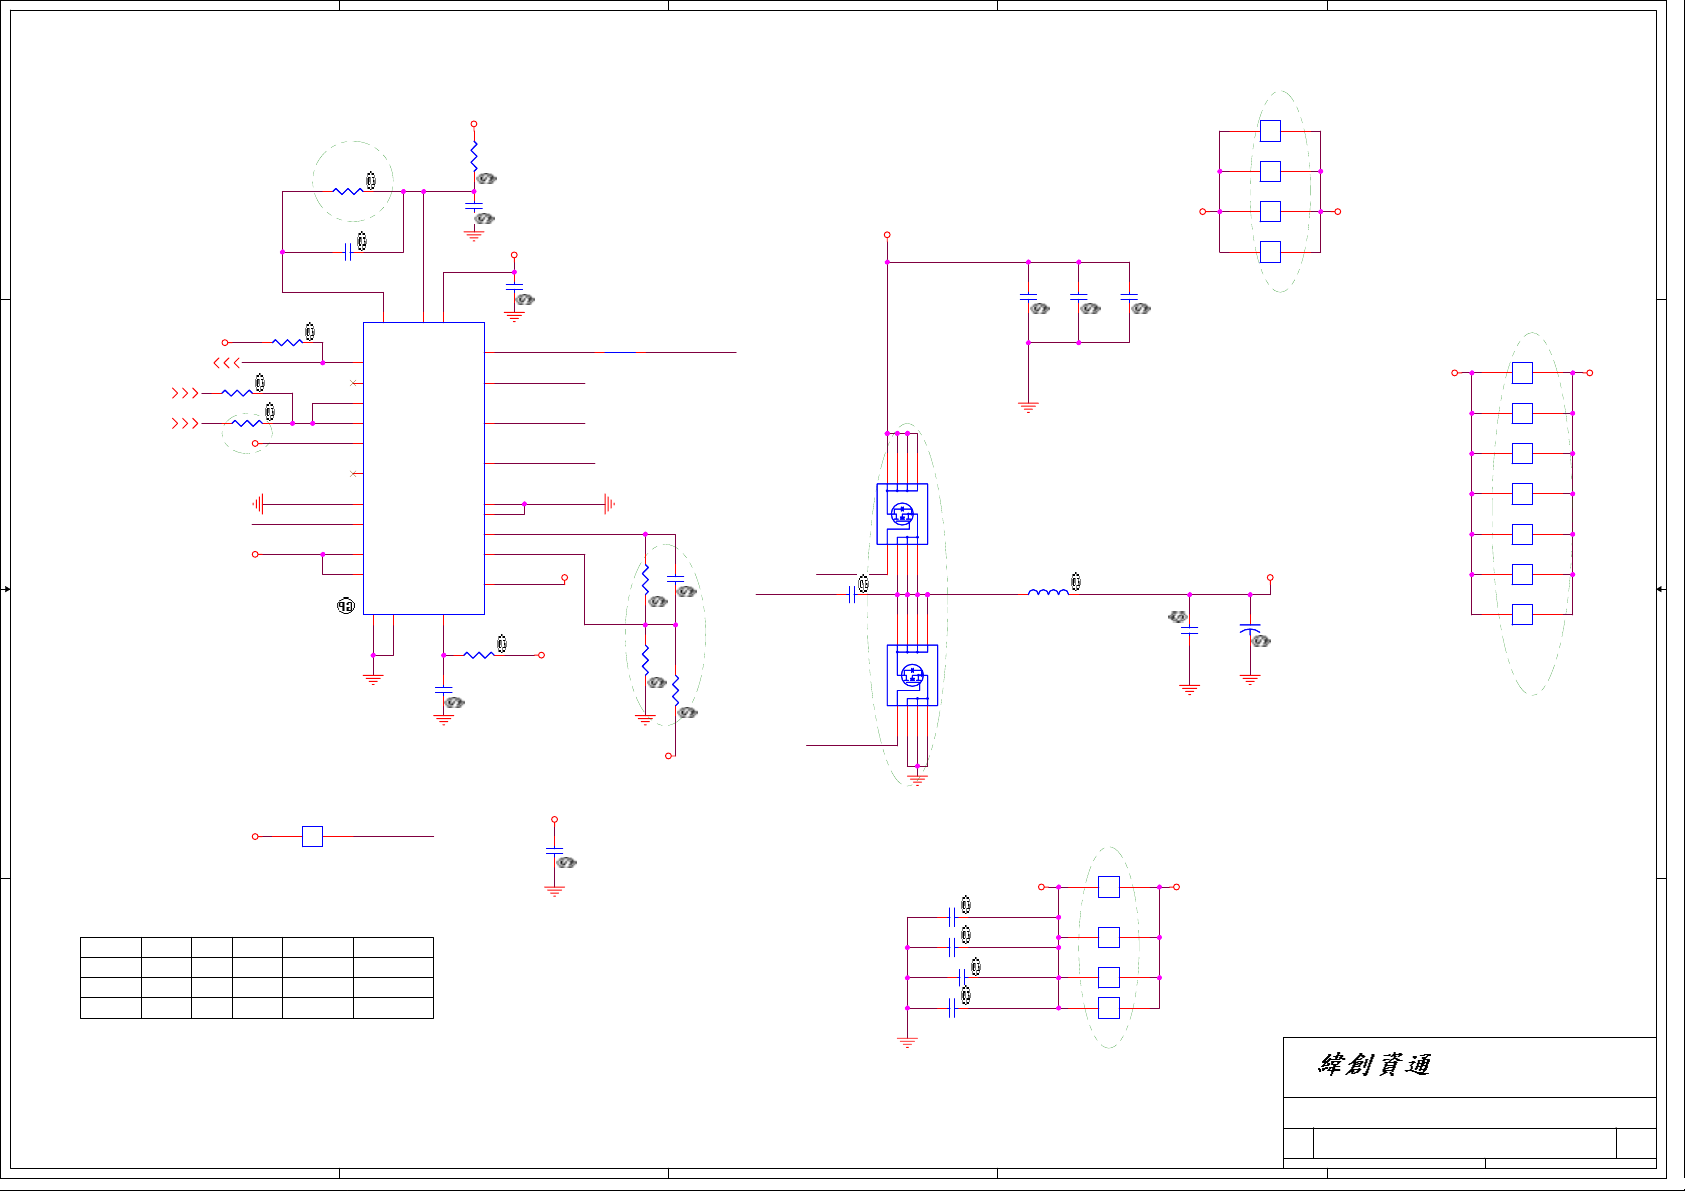This screenshot has width=1685, height=1191.
Task: Click the Wistron 緯創資通 logo text
Action: [1374, 1065]
